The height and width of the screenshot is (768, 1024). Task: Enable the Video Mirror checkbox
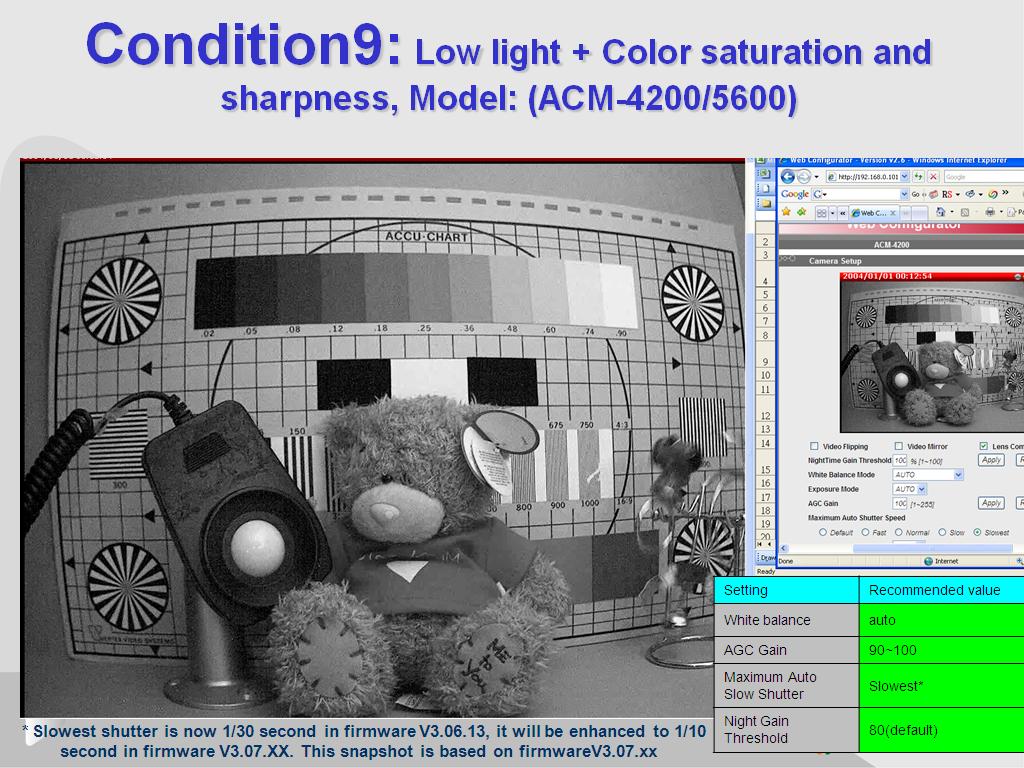pos(899,446)
